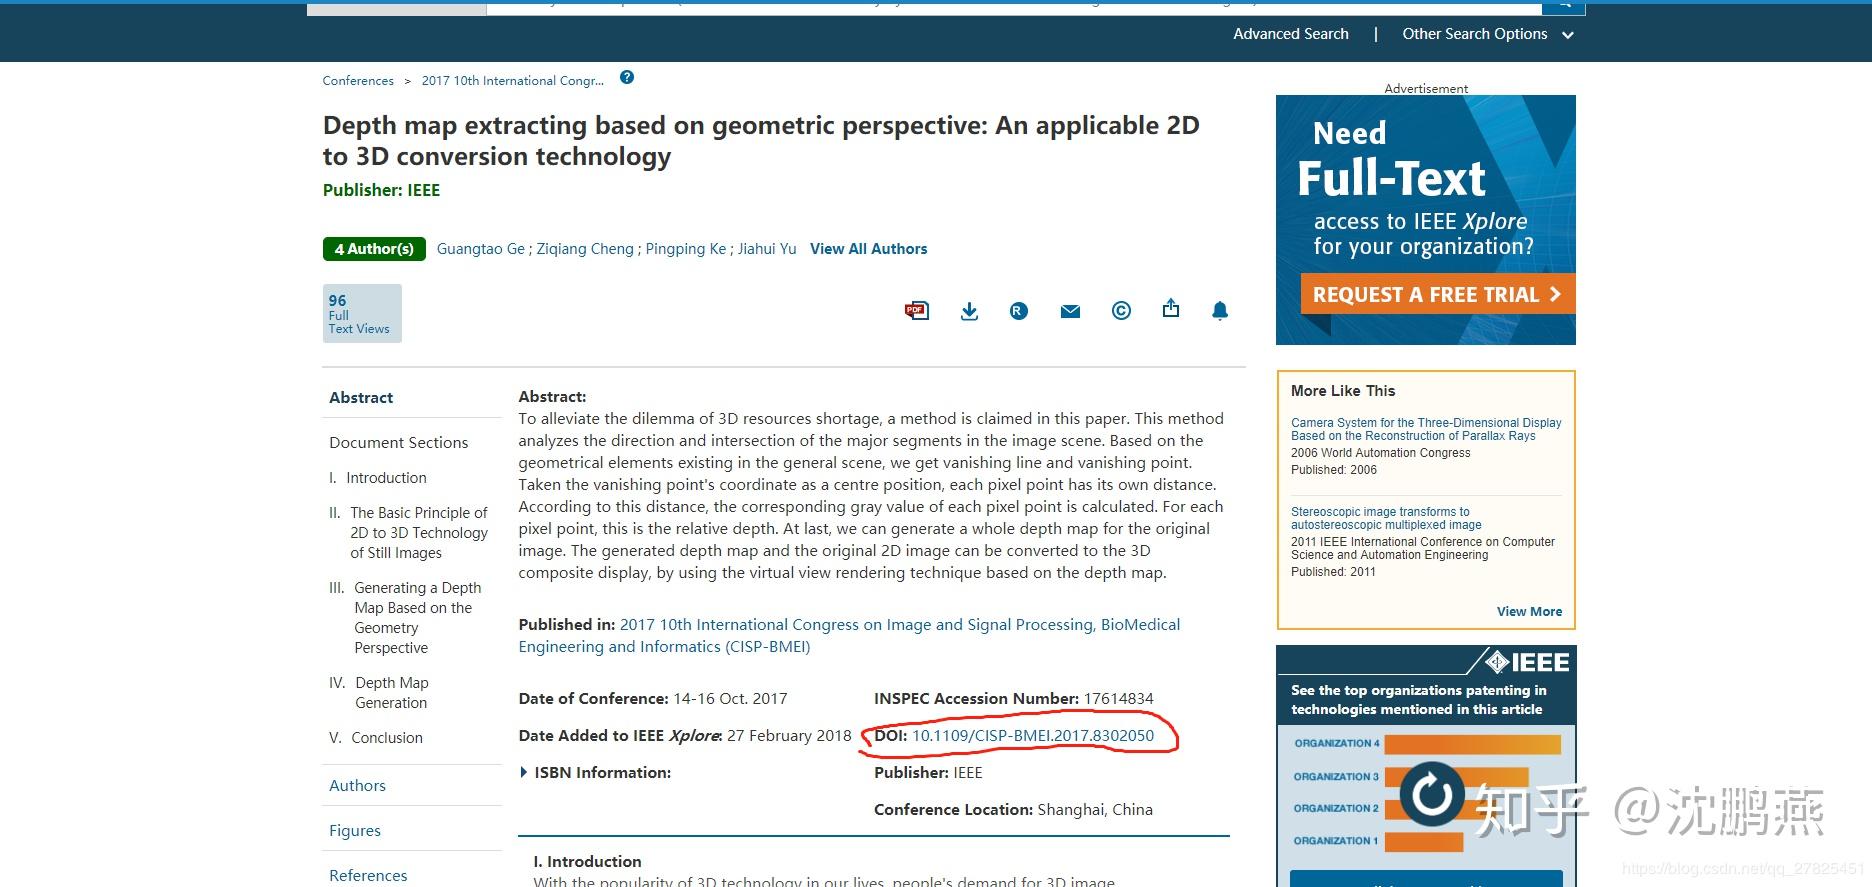This screenshot has height=887, width=1872.
Task: Jump to II. Basic Principle section
Action: 409,533
